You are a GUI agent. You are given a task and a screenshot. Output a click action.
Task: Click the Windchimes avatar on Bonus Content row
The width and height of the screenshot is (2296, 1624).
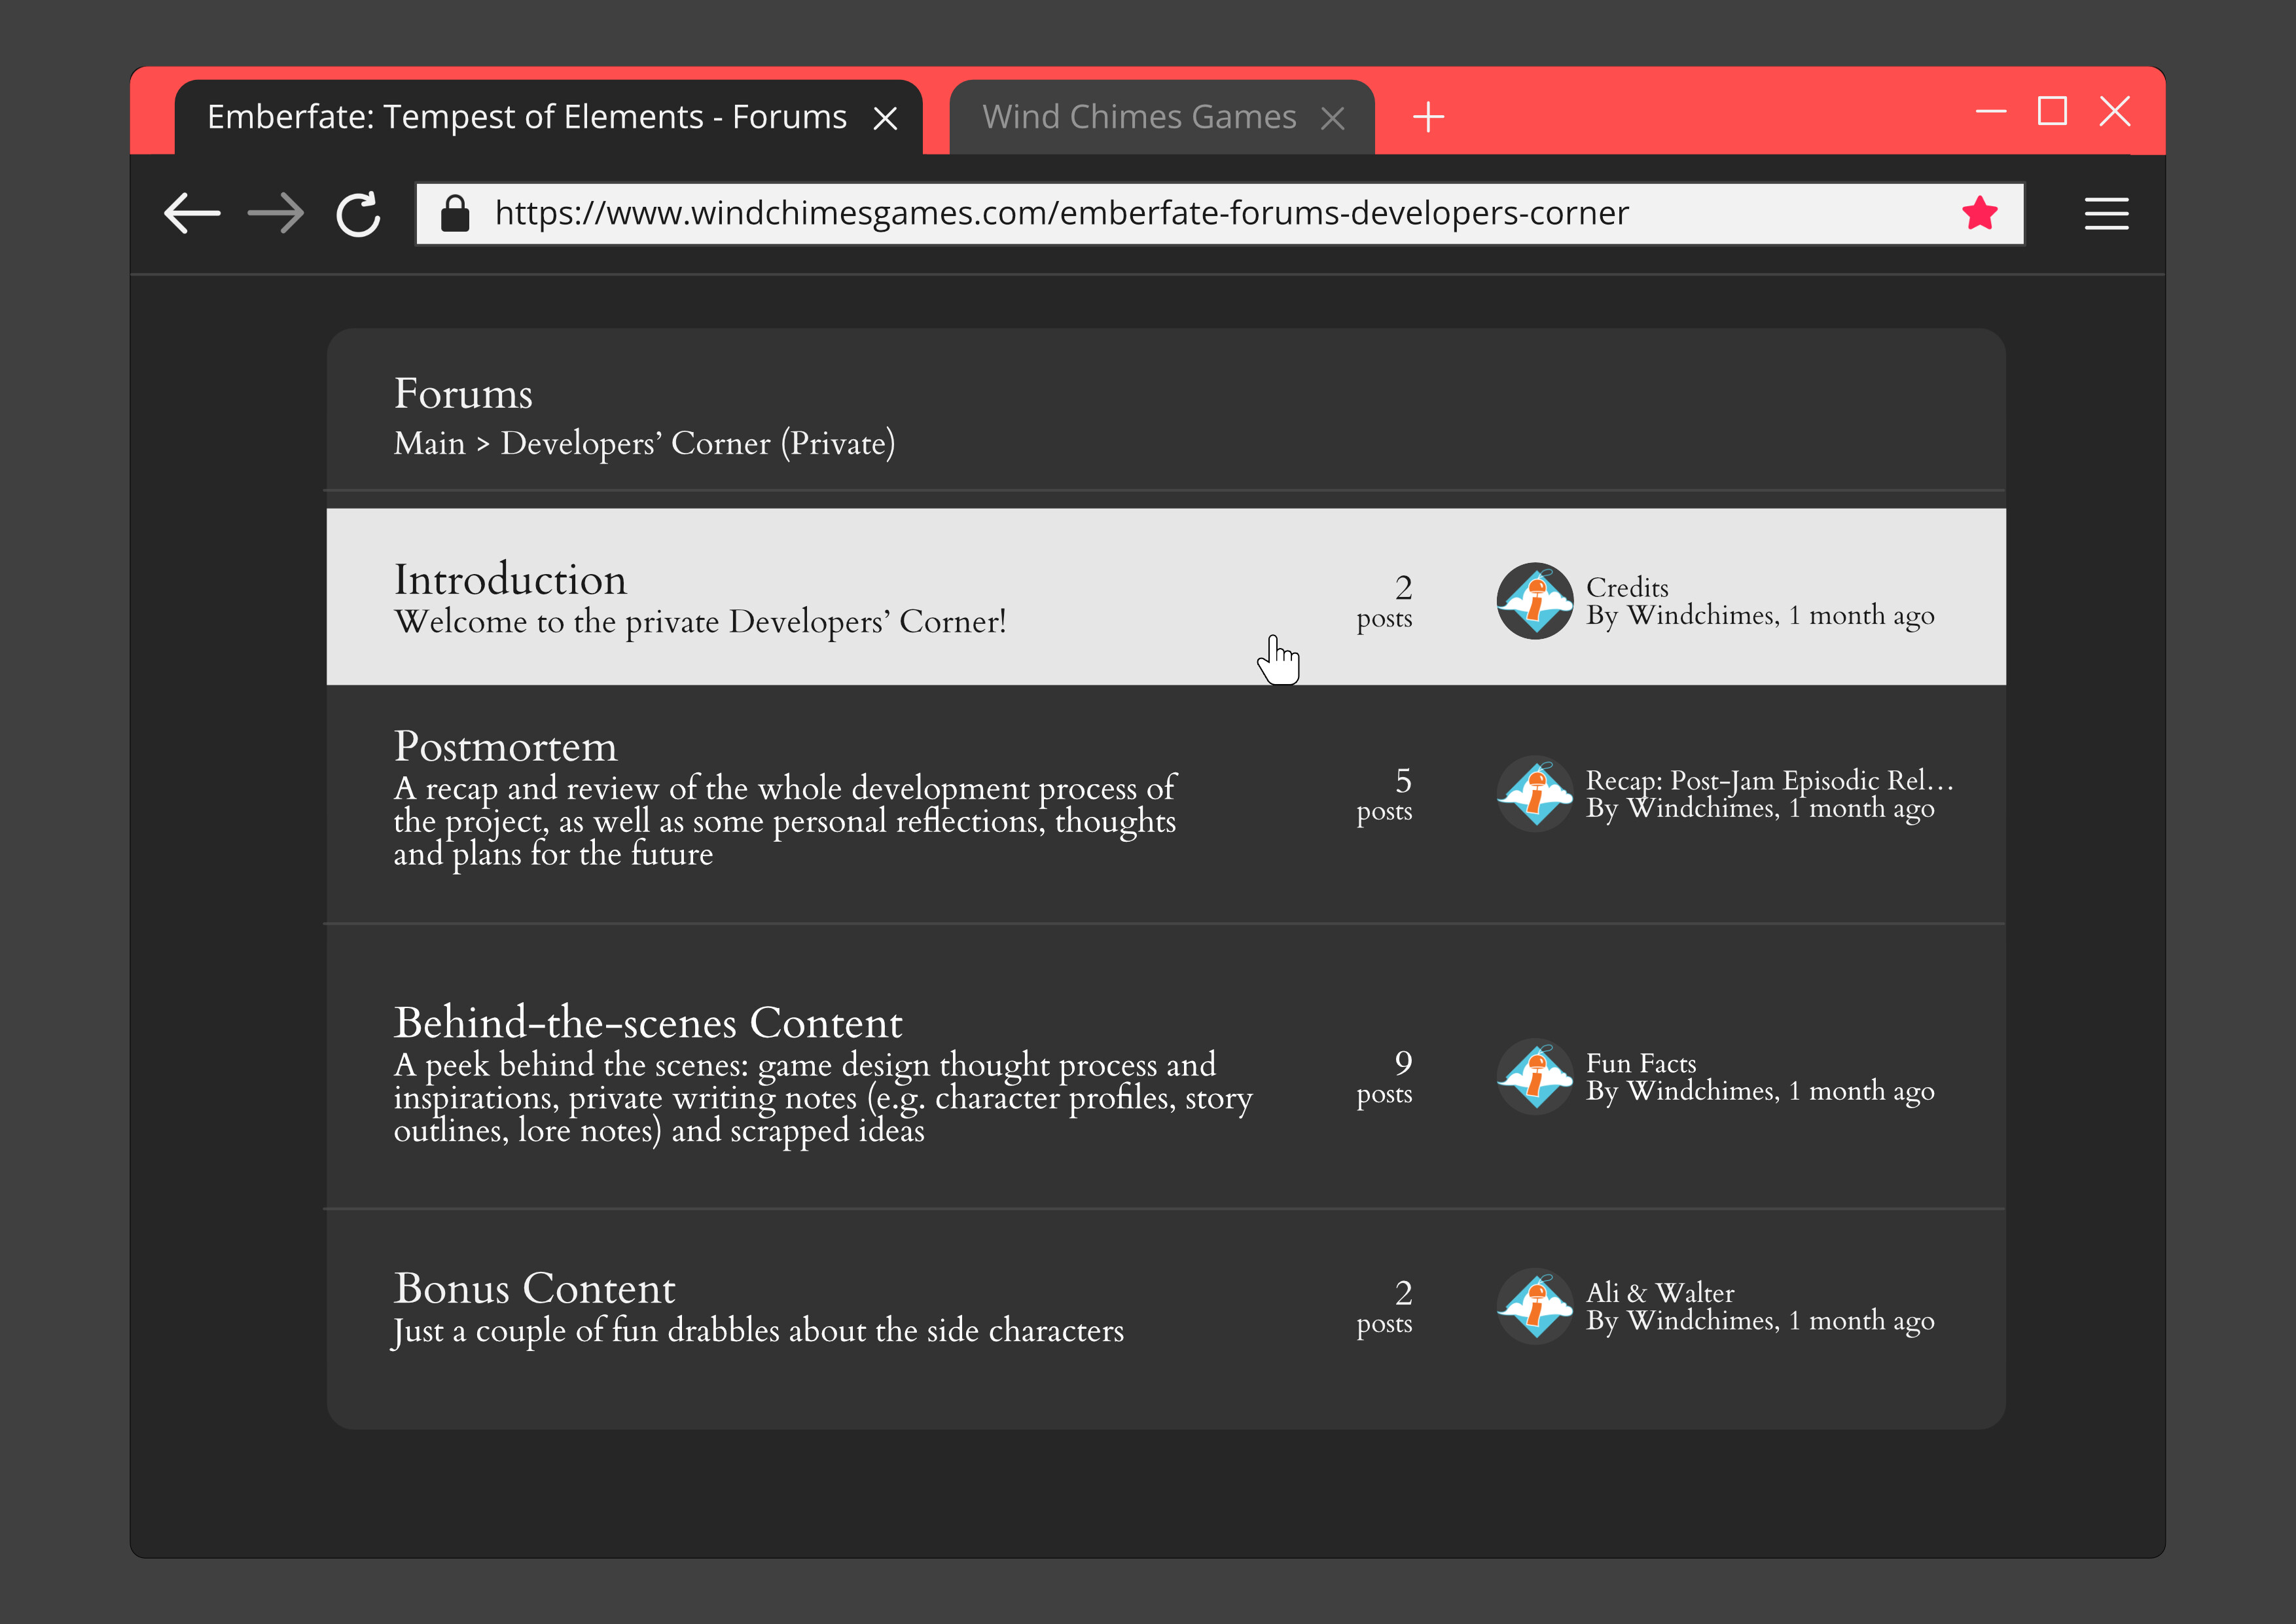click(x=1534, y=1306)
